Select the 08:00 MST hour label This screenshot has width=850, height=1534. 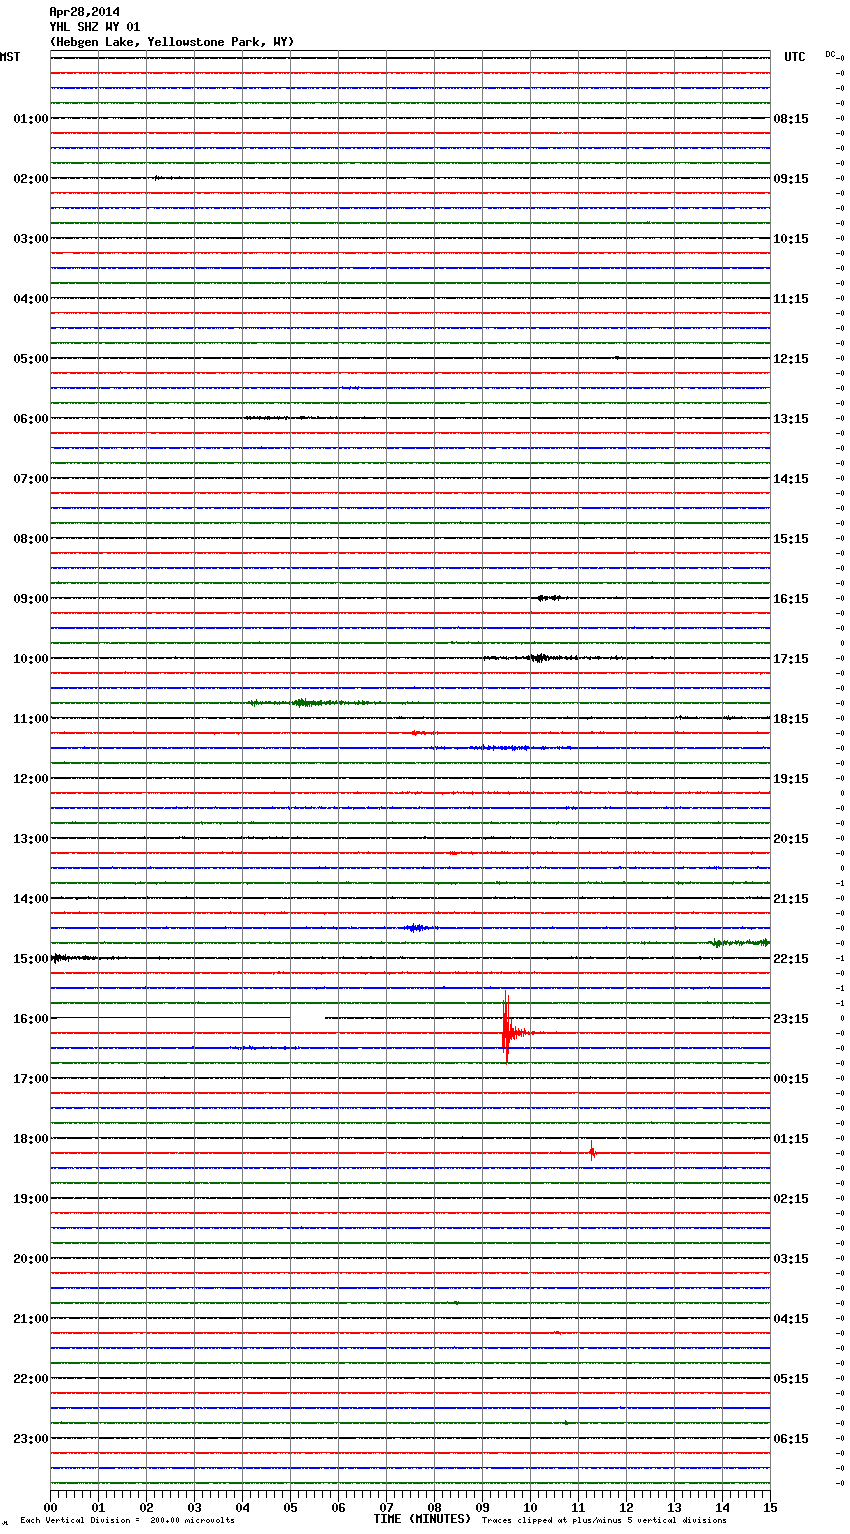(x=30, y=539)
